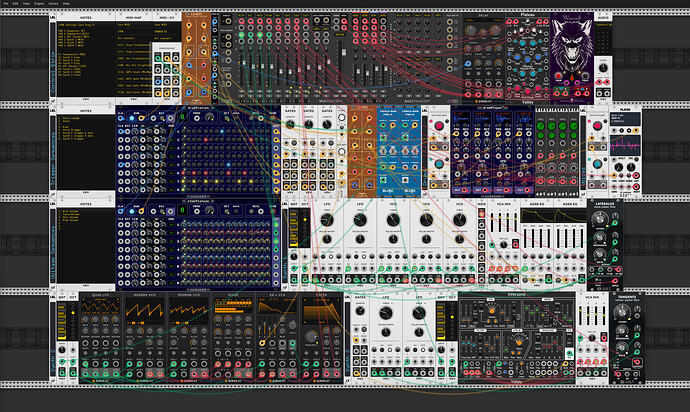Click the LATERALUS cutoff knob
The width and height of the screenshot is (690, 412).
[599, 219]
